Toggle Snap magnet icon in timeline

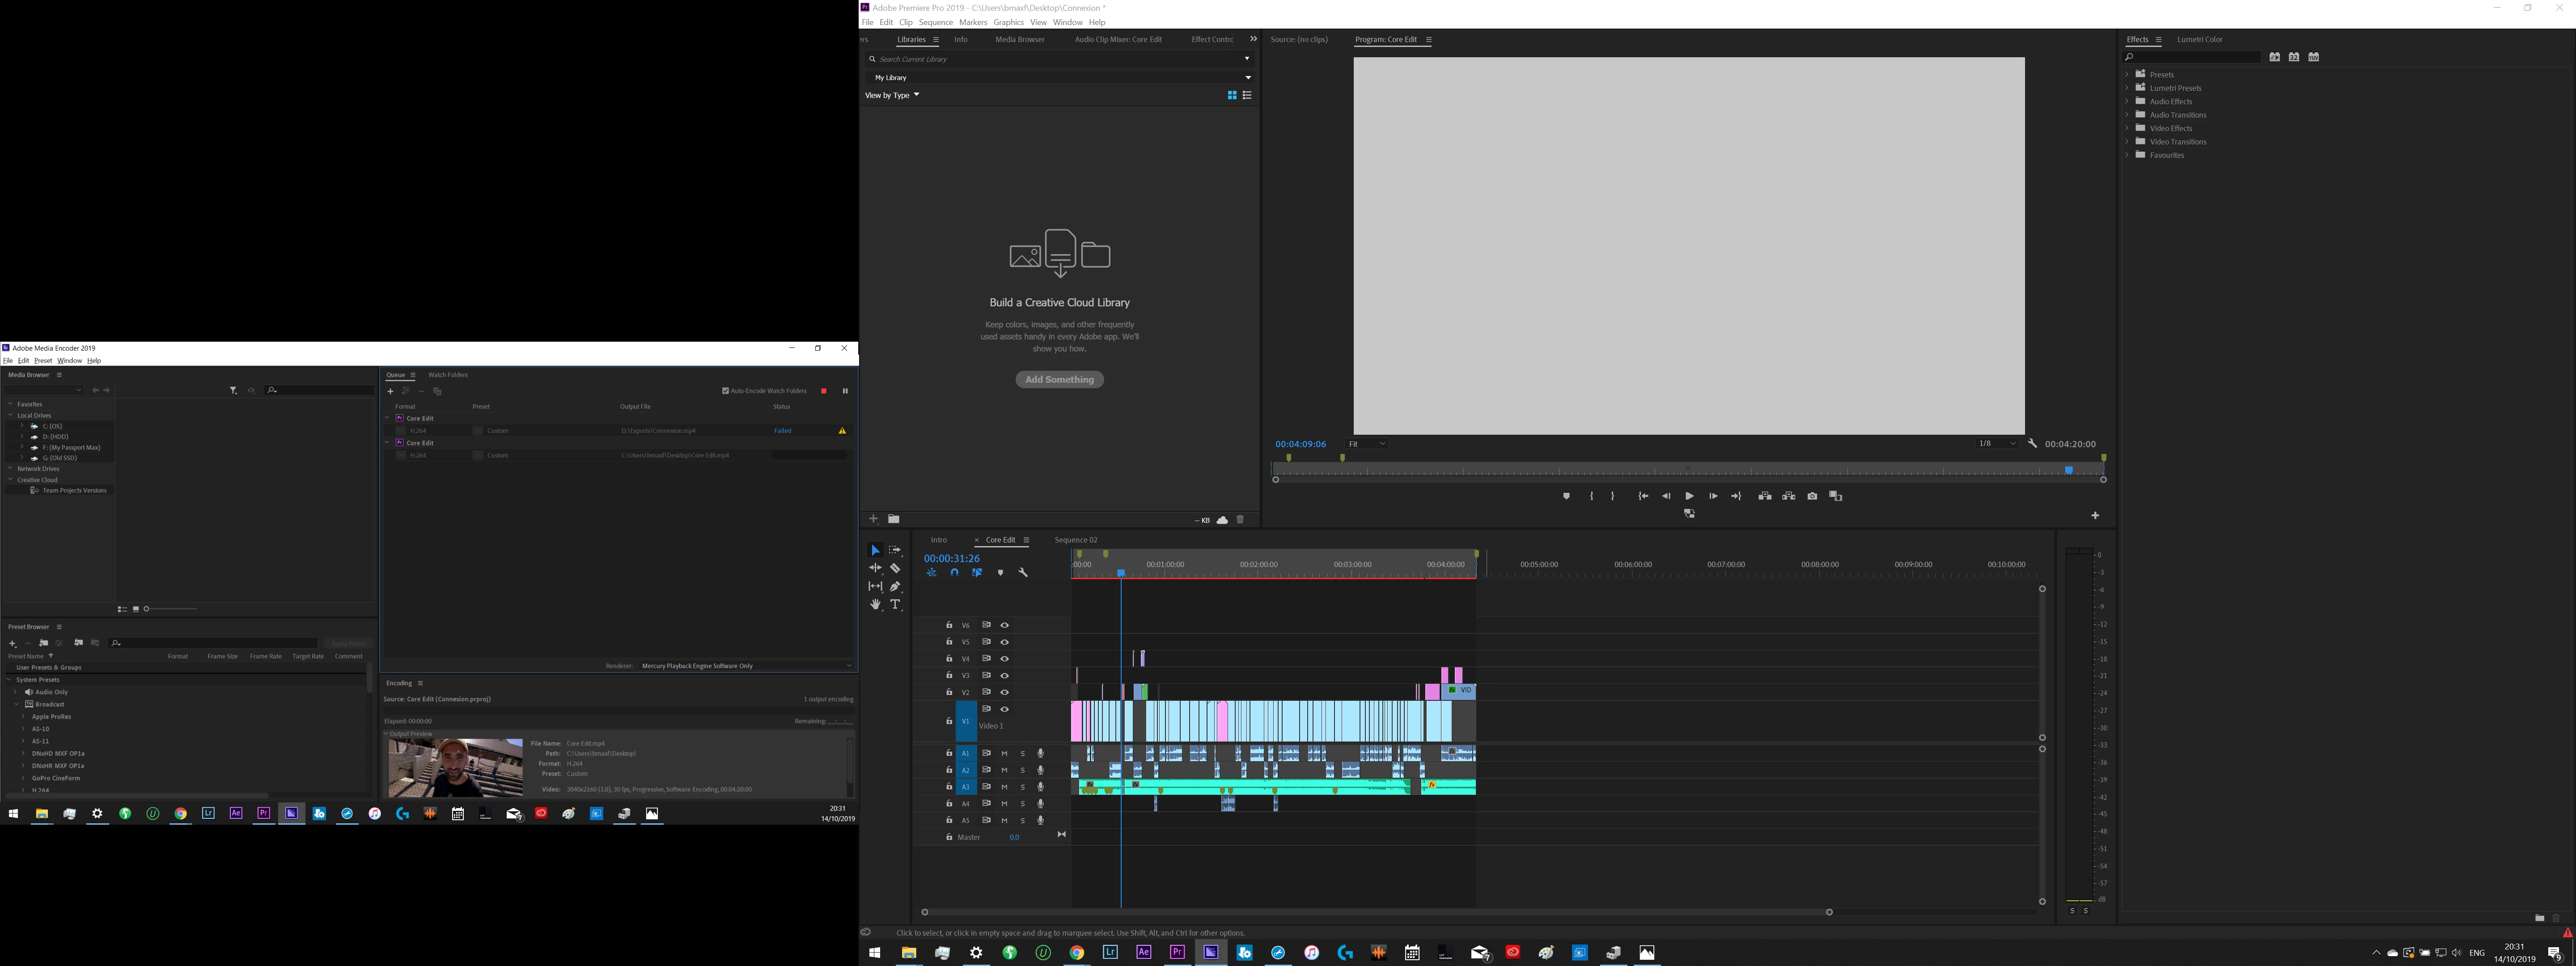pos(954,573)
